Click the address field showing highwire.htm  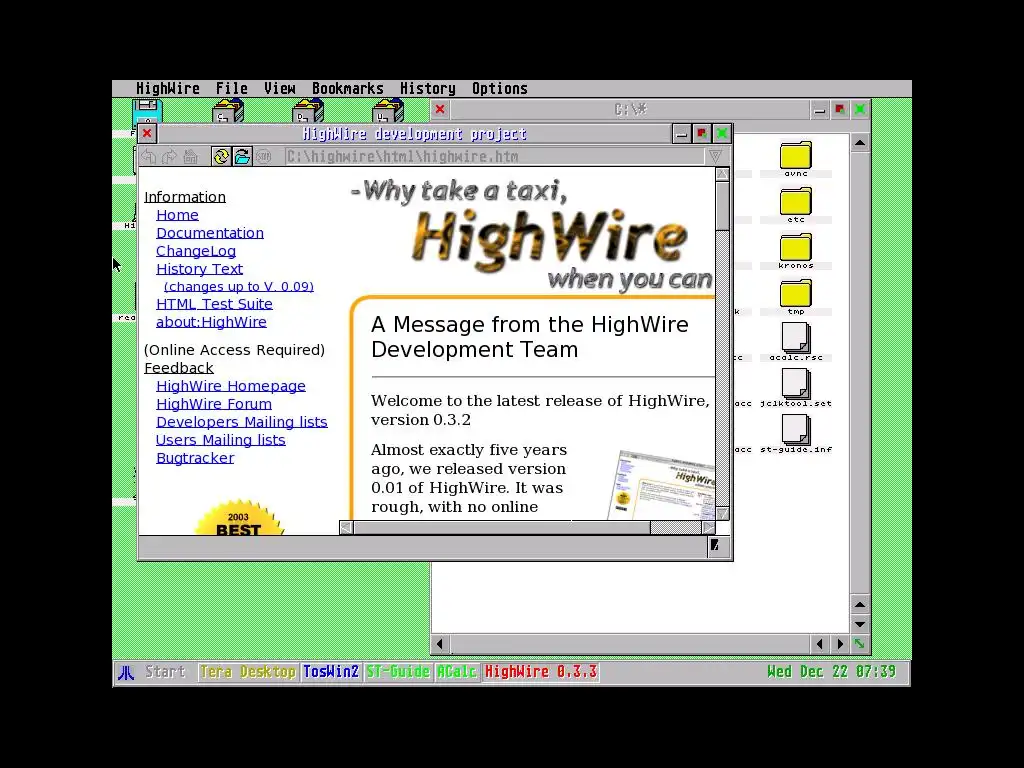[x=494, y=157]
